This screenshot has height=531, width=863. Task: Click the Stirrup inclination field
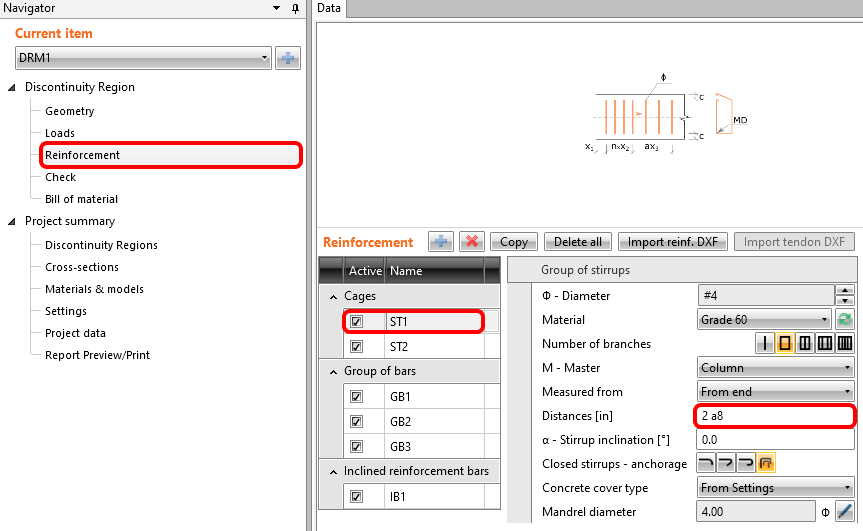coord(775,440)
